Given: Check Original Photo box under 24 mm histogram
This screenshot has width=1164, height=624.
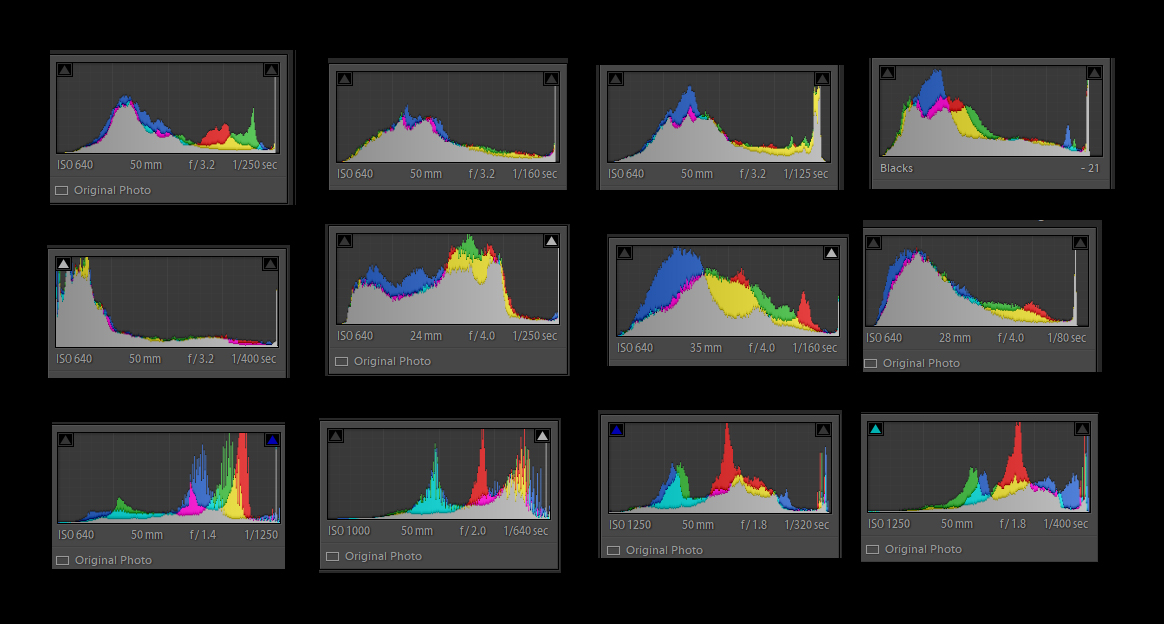Looking at the screenshot, I should 342,362.
